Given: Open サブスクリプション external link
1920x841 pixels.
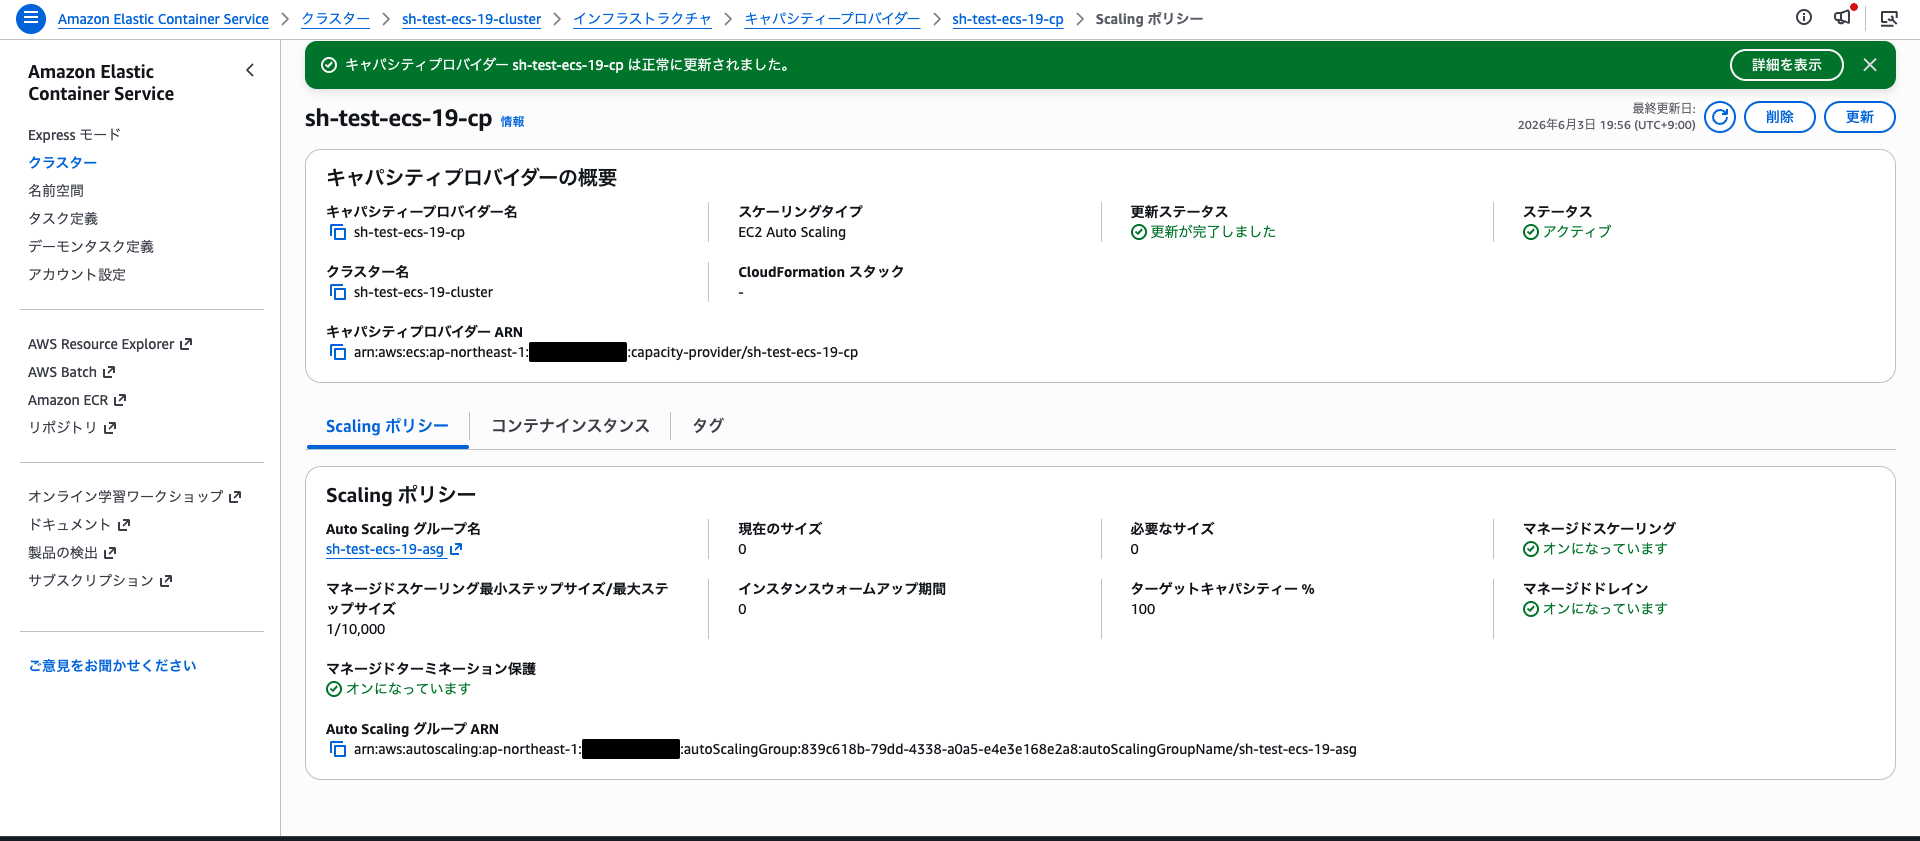Looking at the screenshot, I should [100, 580].
